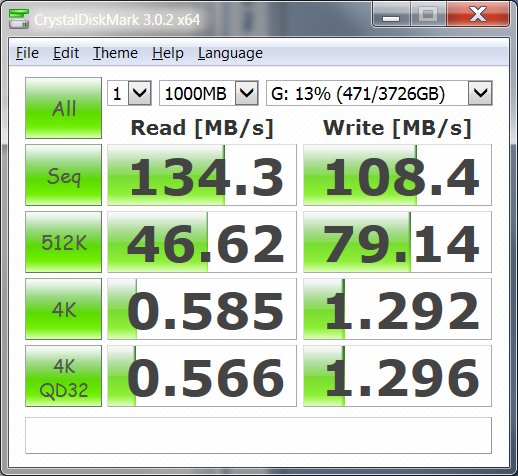Image resolution: width=518 pixels, height=476 pixels.
Task: Click the empty comment field at the bottom
Action: [258, 435]
